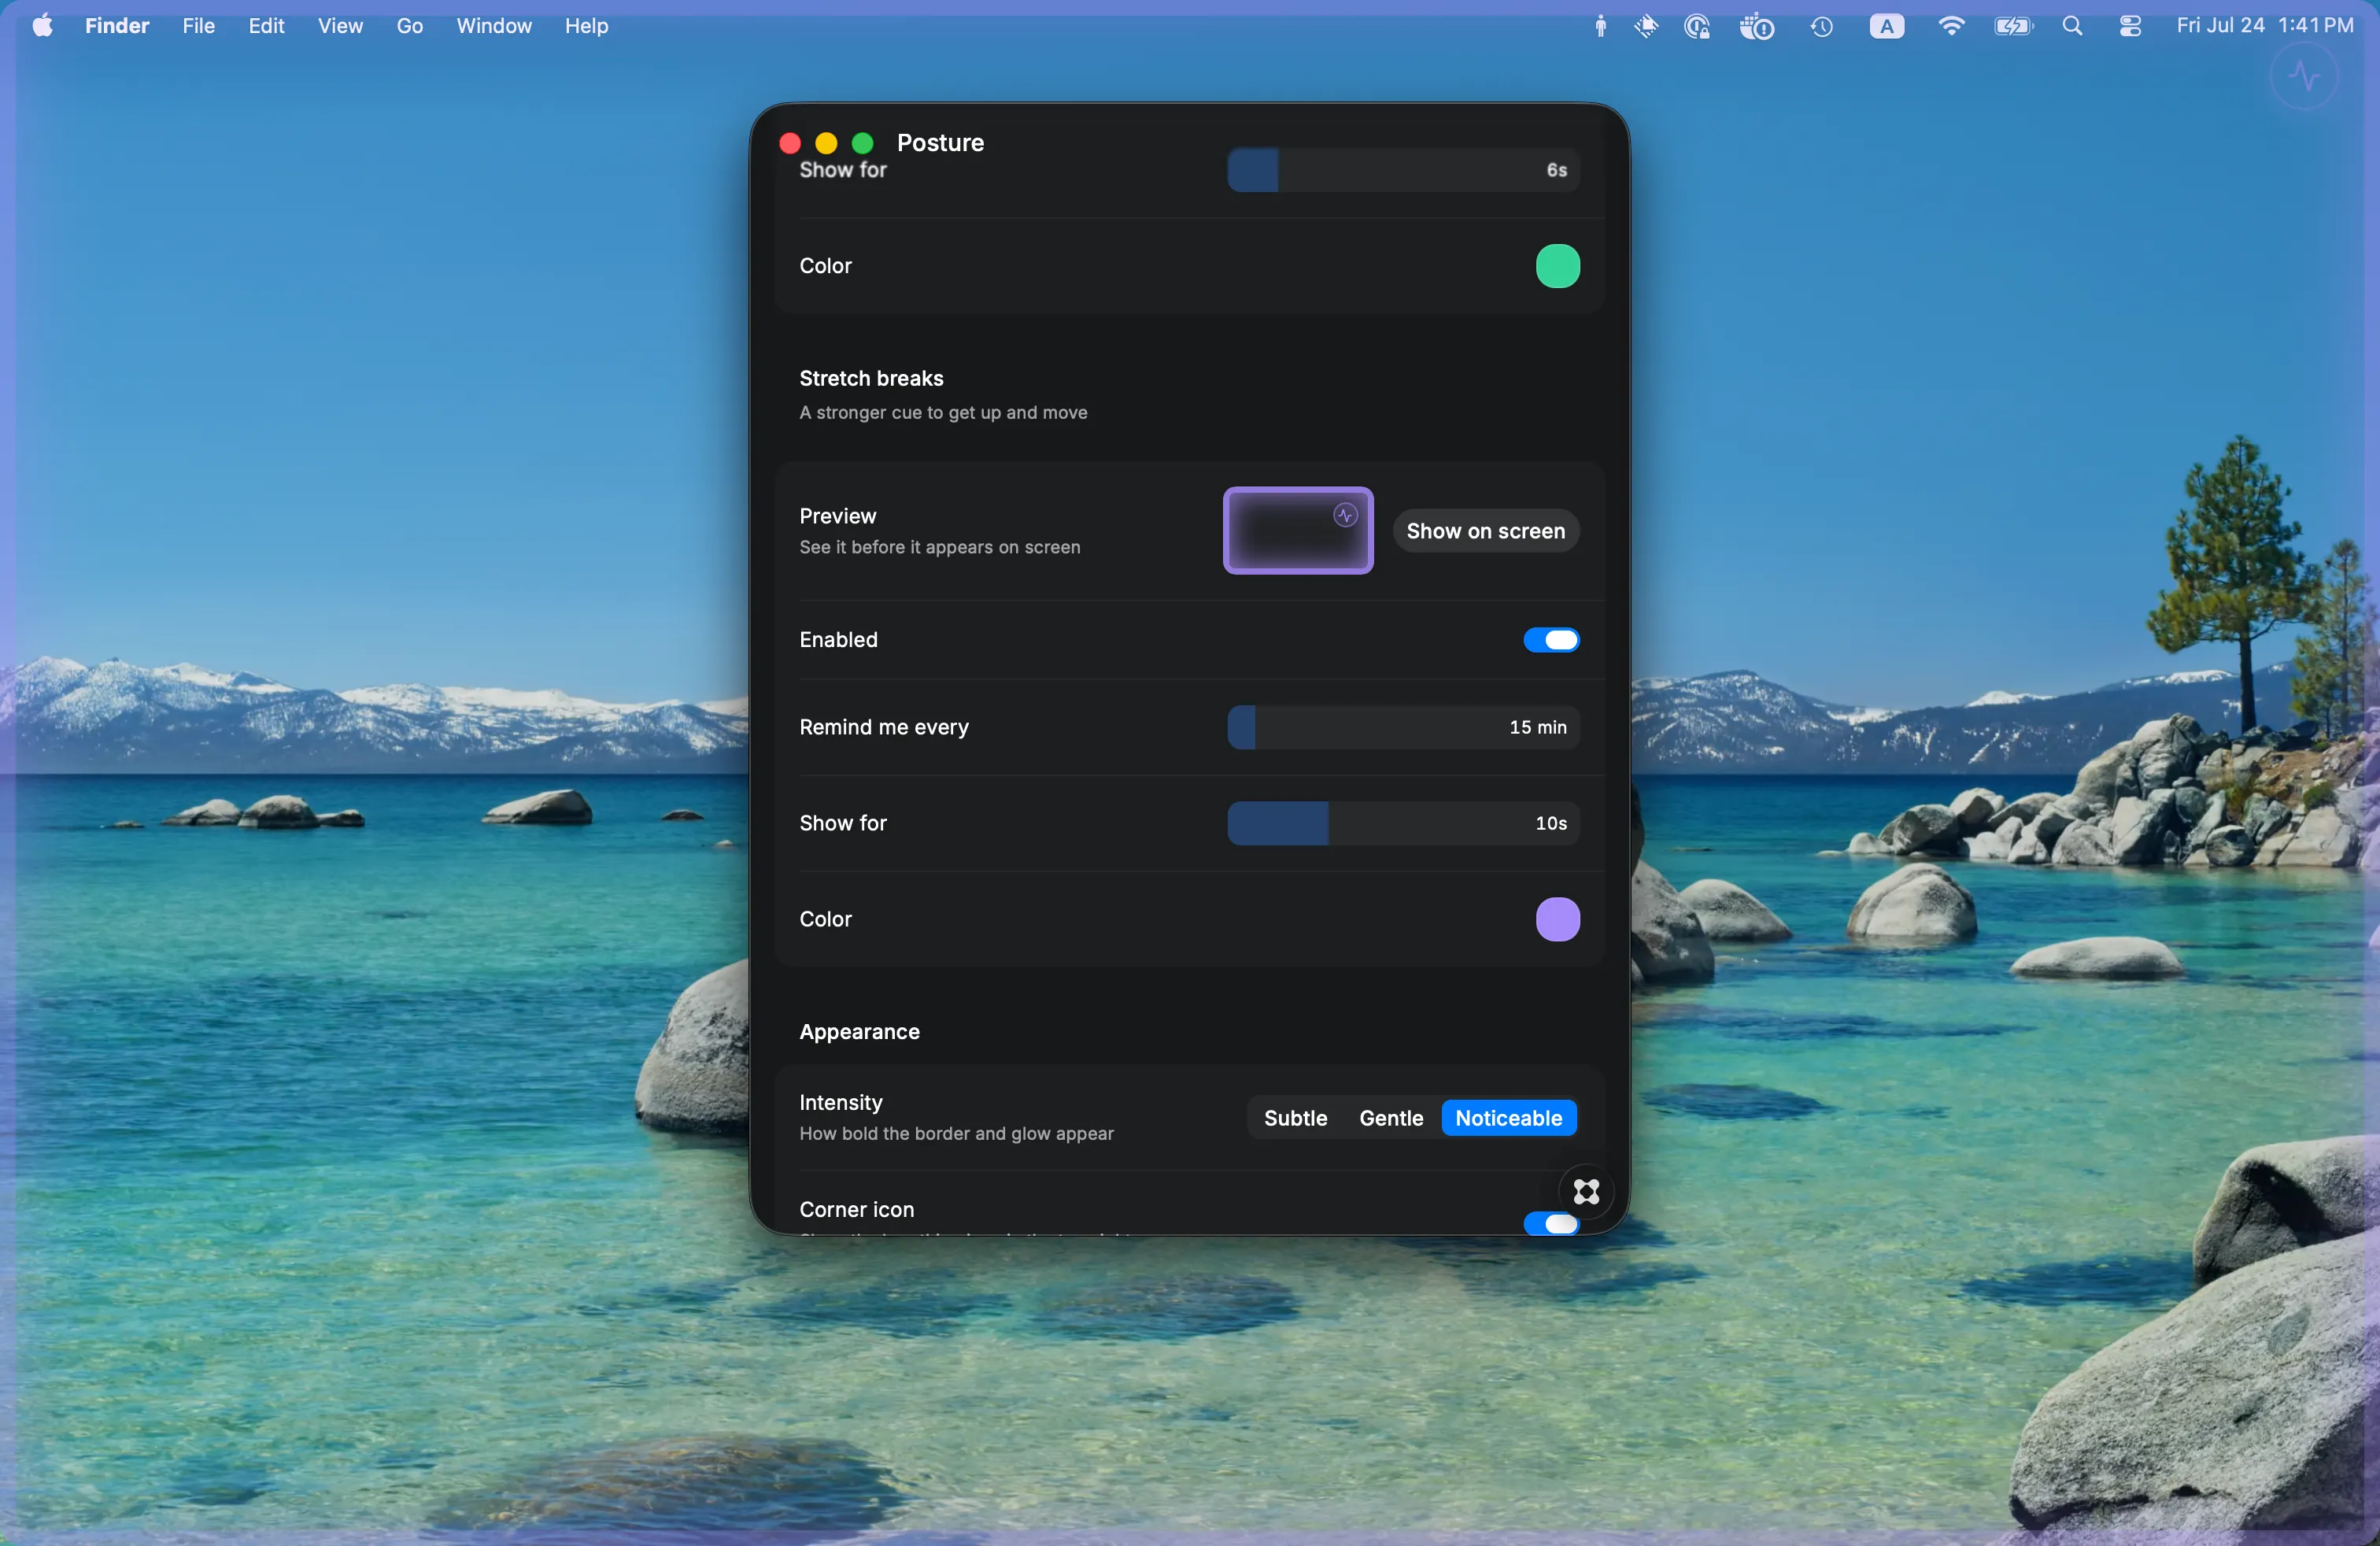Click 'See it before it appears on screen'

coord(939,547)
